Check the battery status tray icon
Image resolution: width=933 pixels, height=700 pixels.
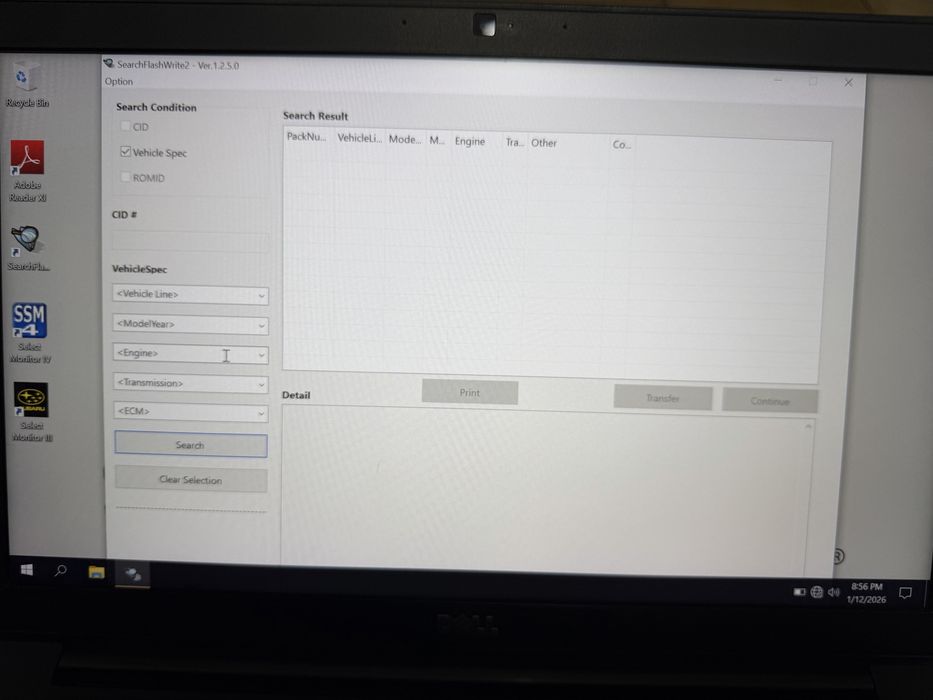(800, 592)
